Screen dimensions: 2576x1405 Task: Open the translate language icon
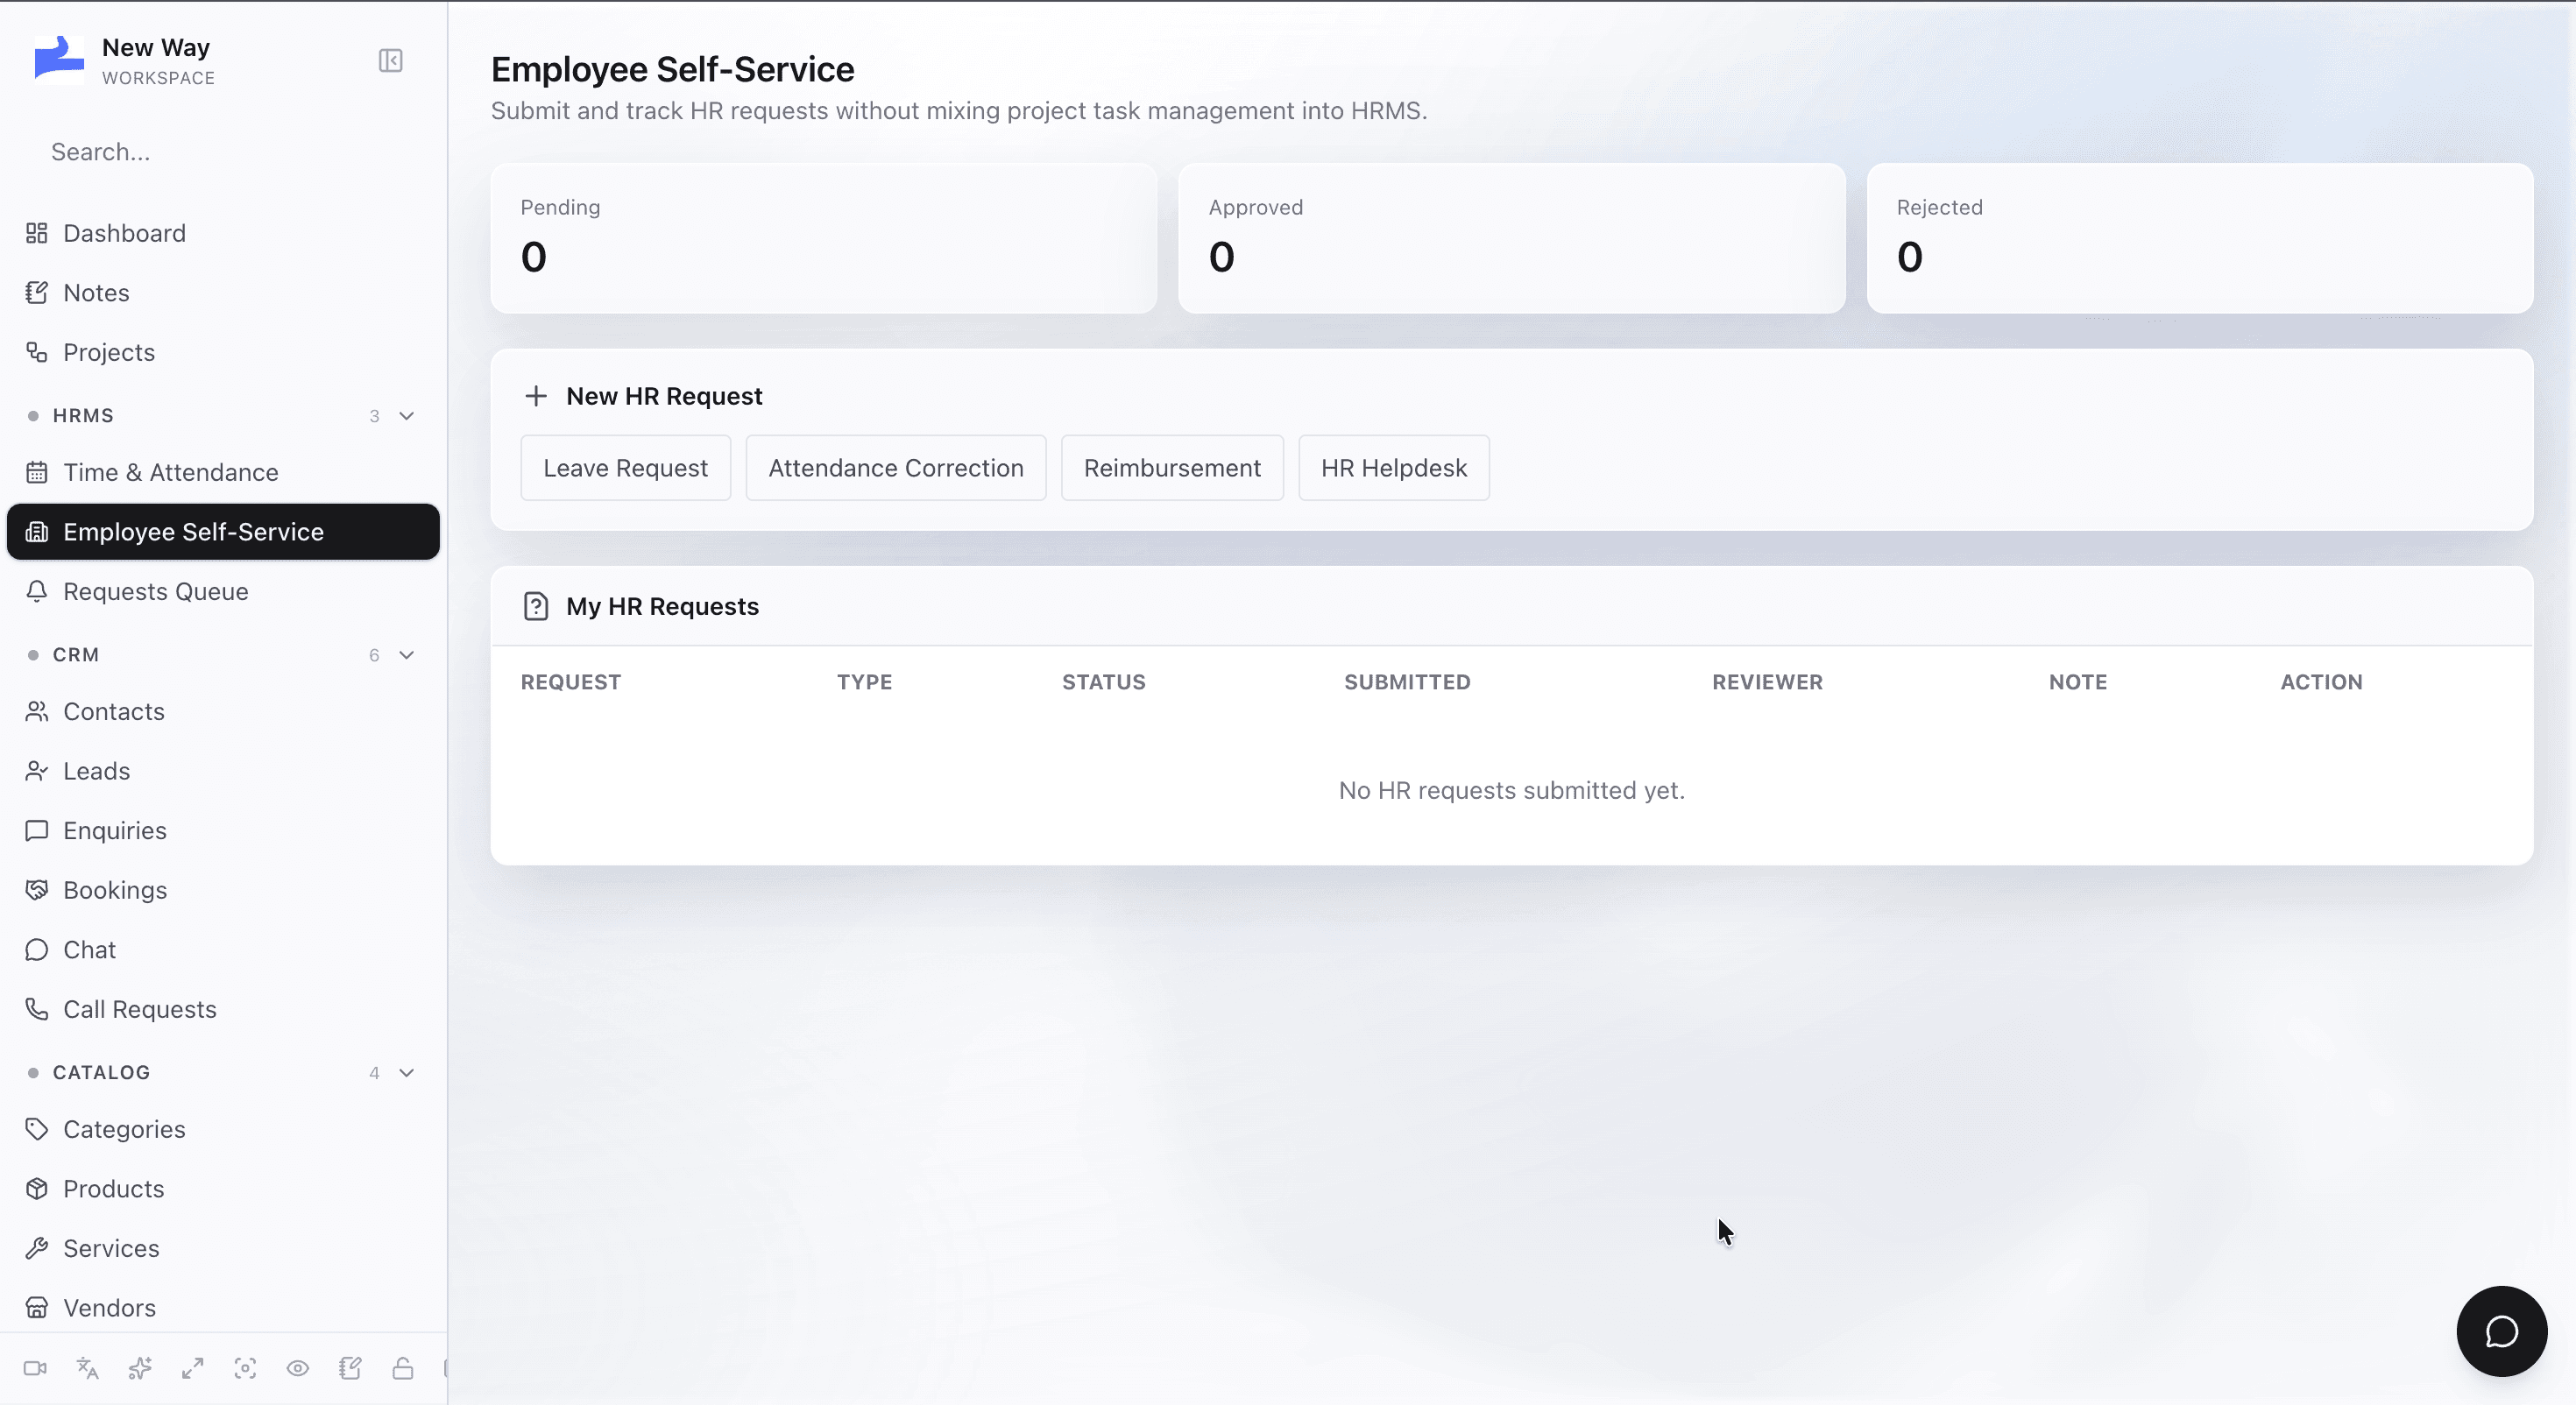(x=88, y=1368)
